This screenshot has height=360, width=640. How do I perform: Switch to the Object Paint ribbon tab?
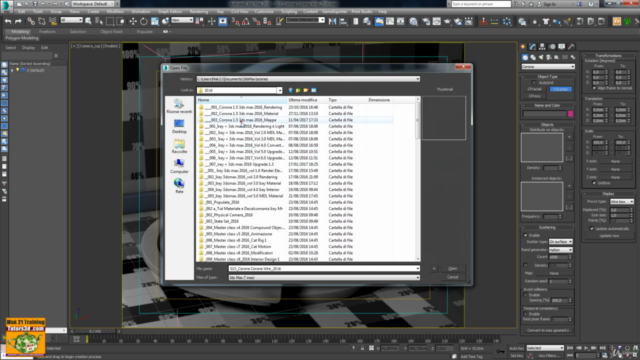tap(111, 31)
